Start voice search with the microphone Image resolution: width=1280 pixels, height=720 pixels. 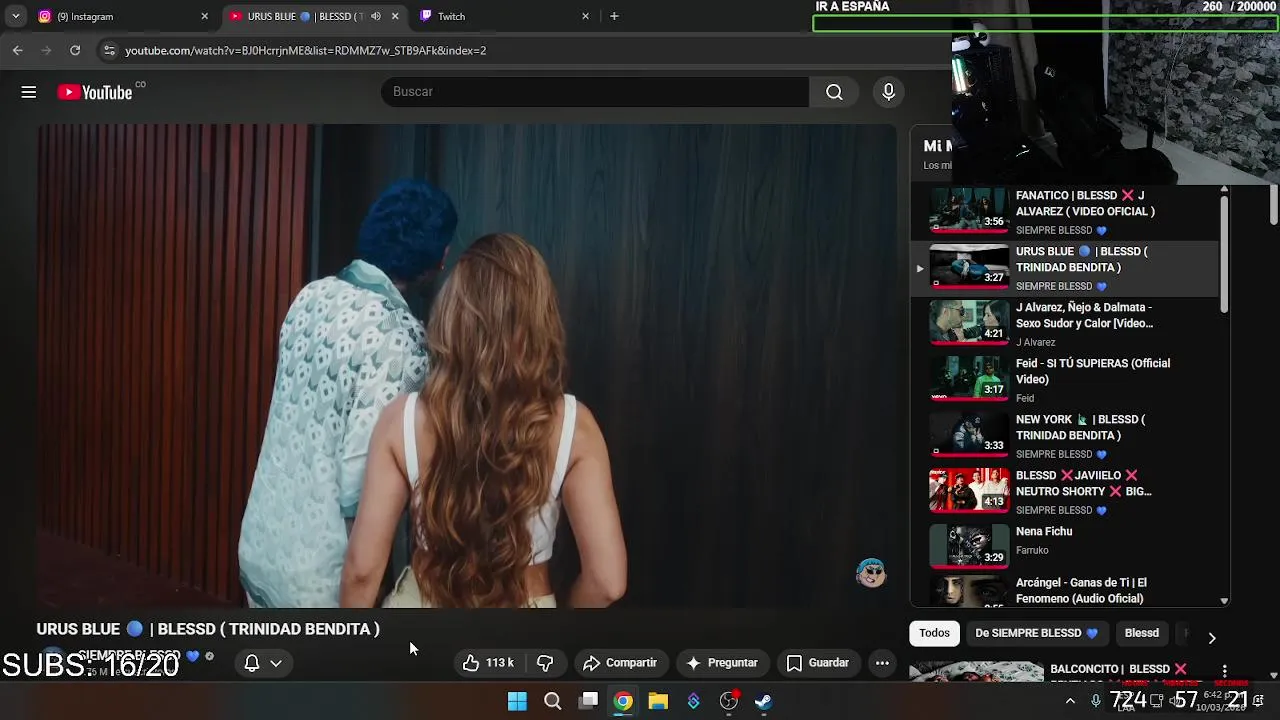pyautogui.click(x=888, y=92)
